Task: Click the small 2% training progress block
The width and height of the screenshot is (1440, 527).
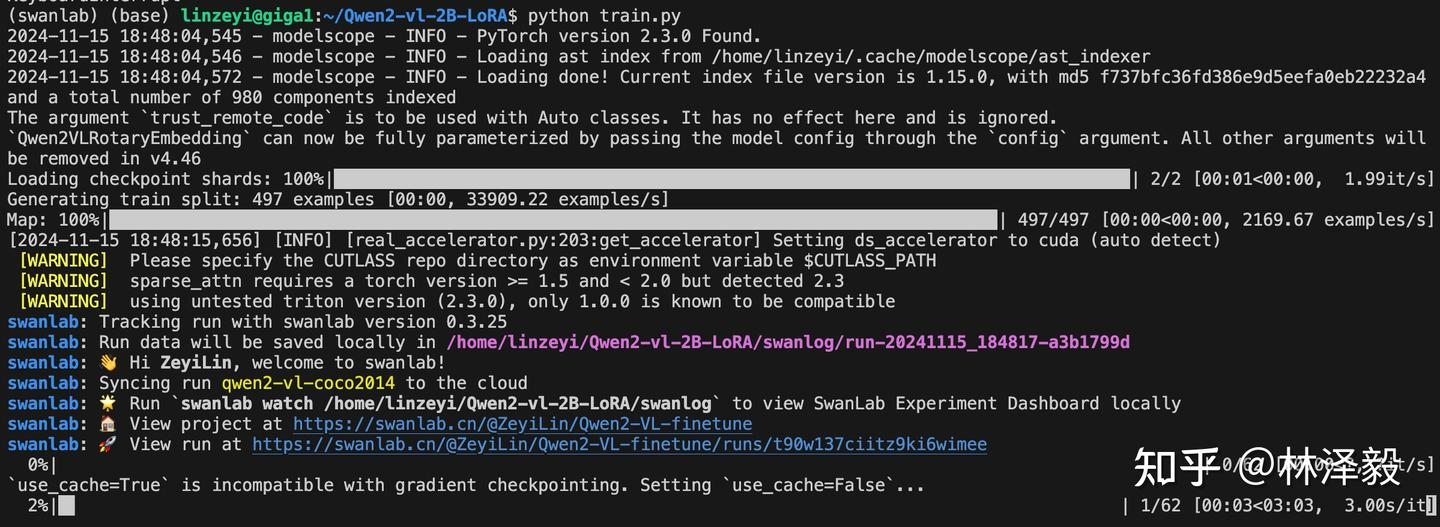Action: [x=66, y=507]
